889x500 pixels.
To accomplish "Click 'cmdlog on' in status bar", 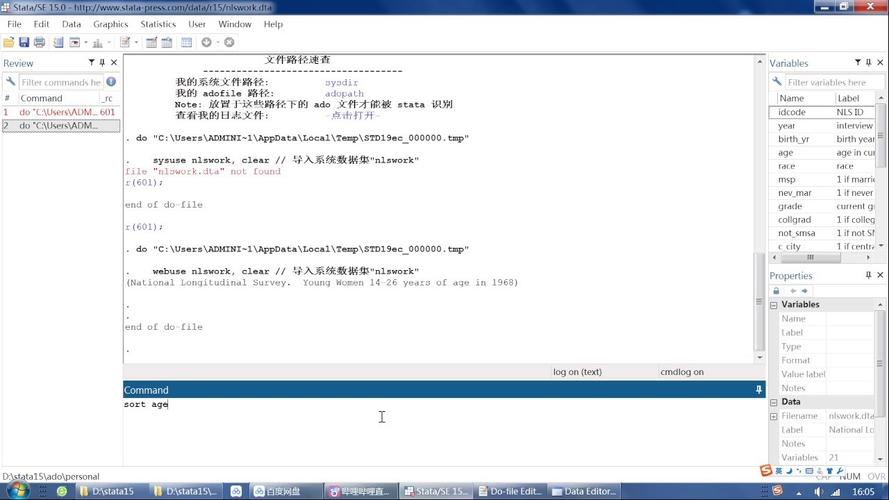I will pos(682,372).
